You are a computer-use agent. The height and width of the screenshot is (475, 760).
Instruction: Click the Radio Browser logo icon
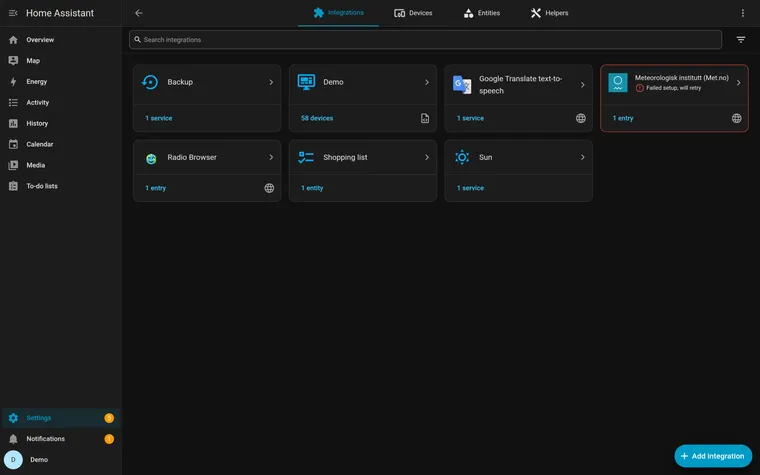(x=151, y=158)
